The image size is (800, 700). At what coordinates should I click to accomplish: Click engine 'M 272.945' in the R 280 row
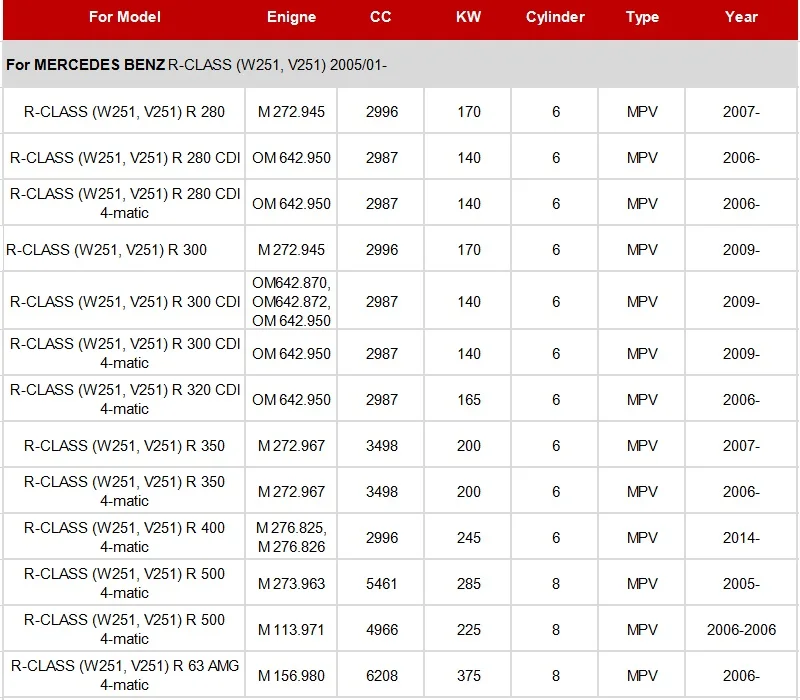pyautogui.click(x=291, y=111)
